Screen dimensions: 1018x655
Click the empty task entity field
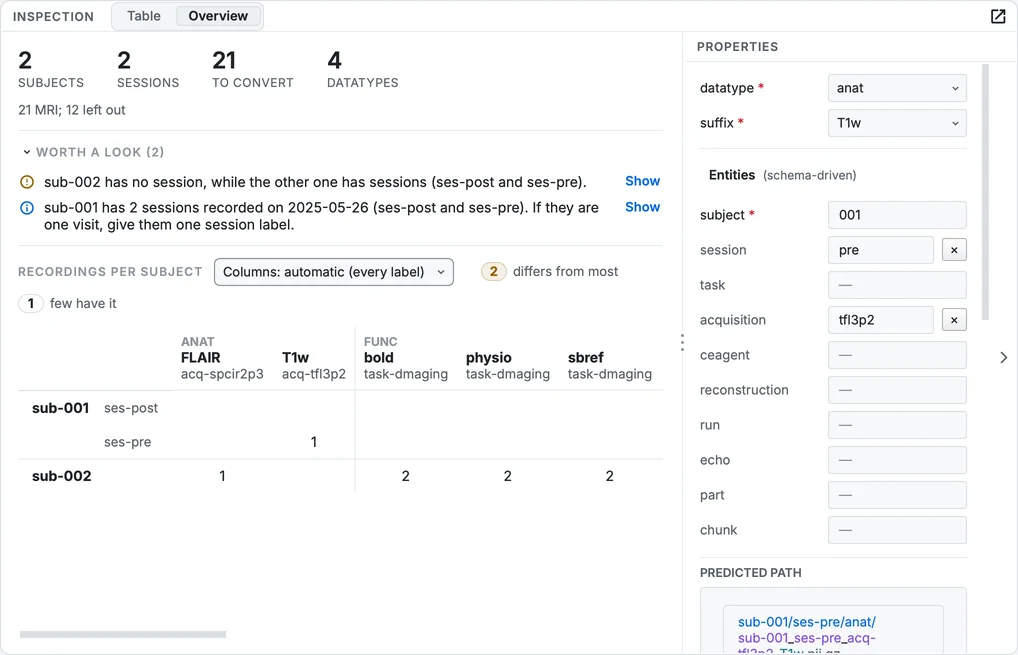click(897, 285)
